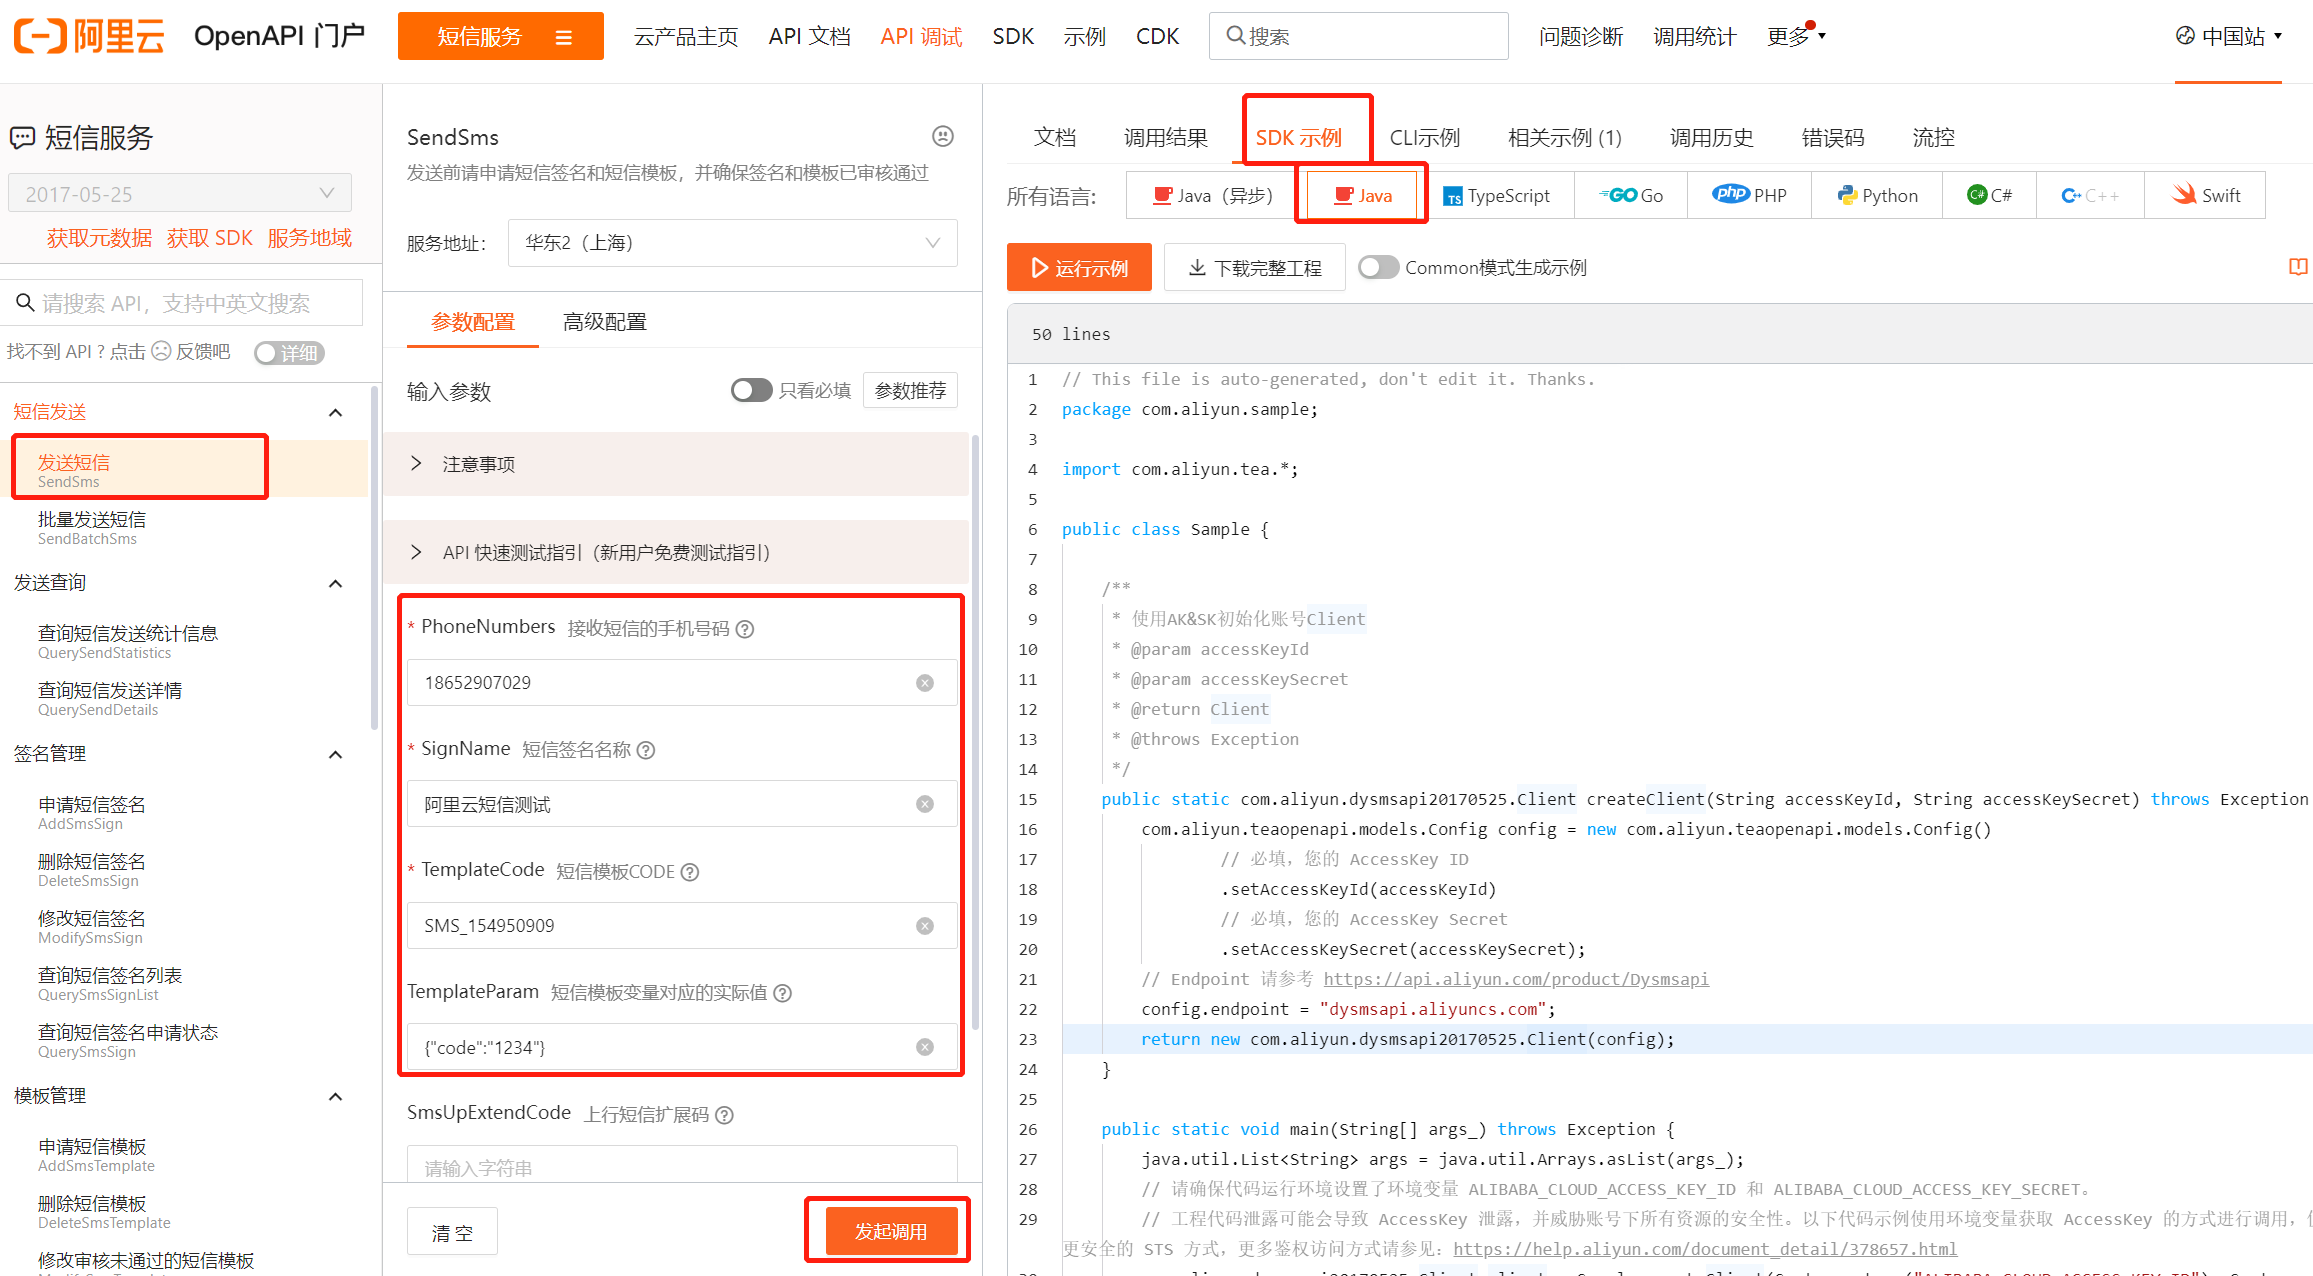
Task: Switch to the 错误码 tab
Action: tap(1833, 137)
